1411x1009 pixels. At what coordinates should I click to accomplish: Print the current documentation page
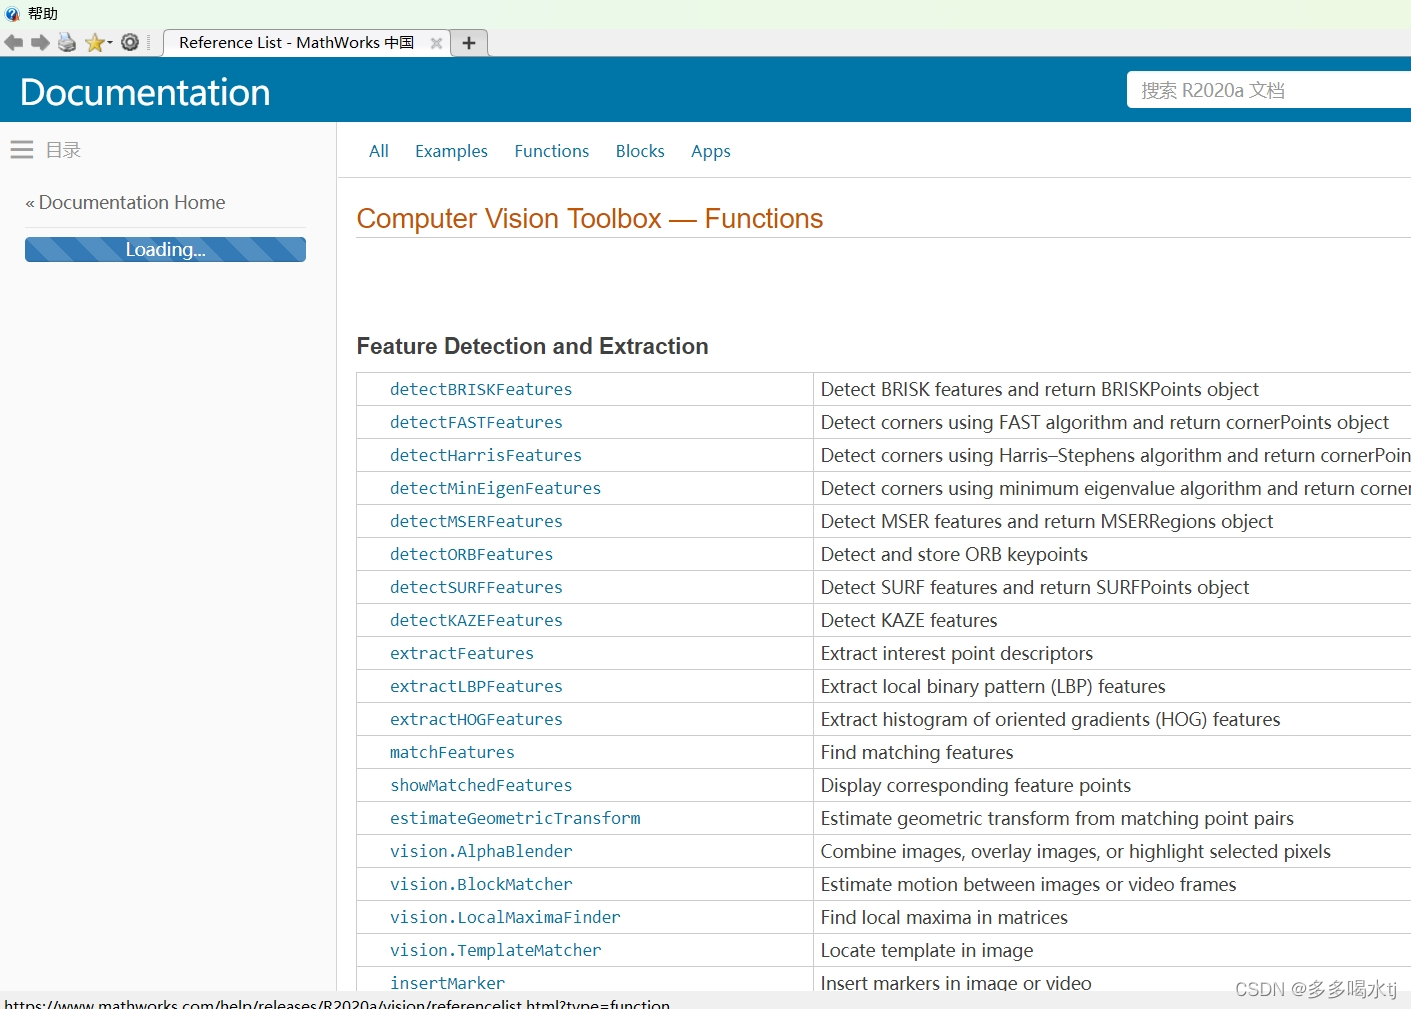(67, 42)
